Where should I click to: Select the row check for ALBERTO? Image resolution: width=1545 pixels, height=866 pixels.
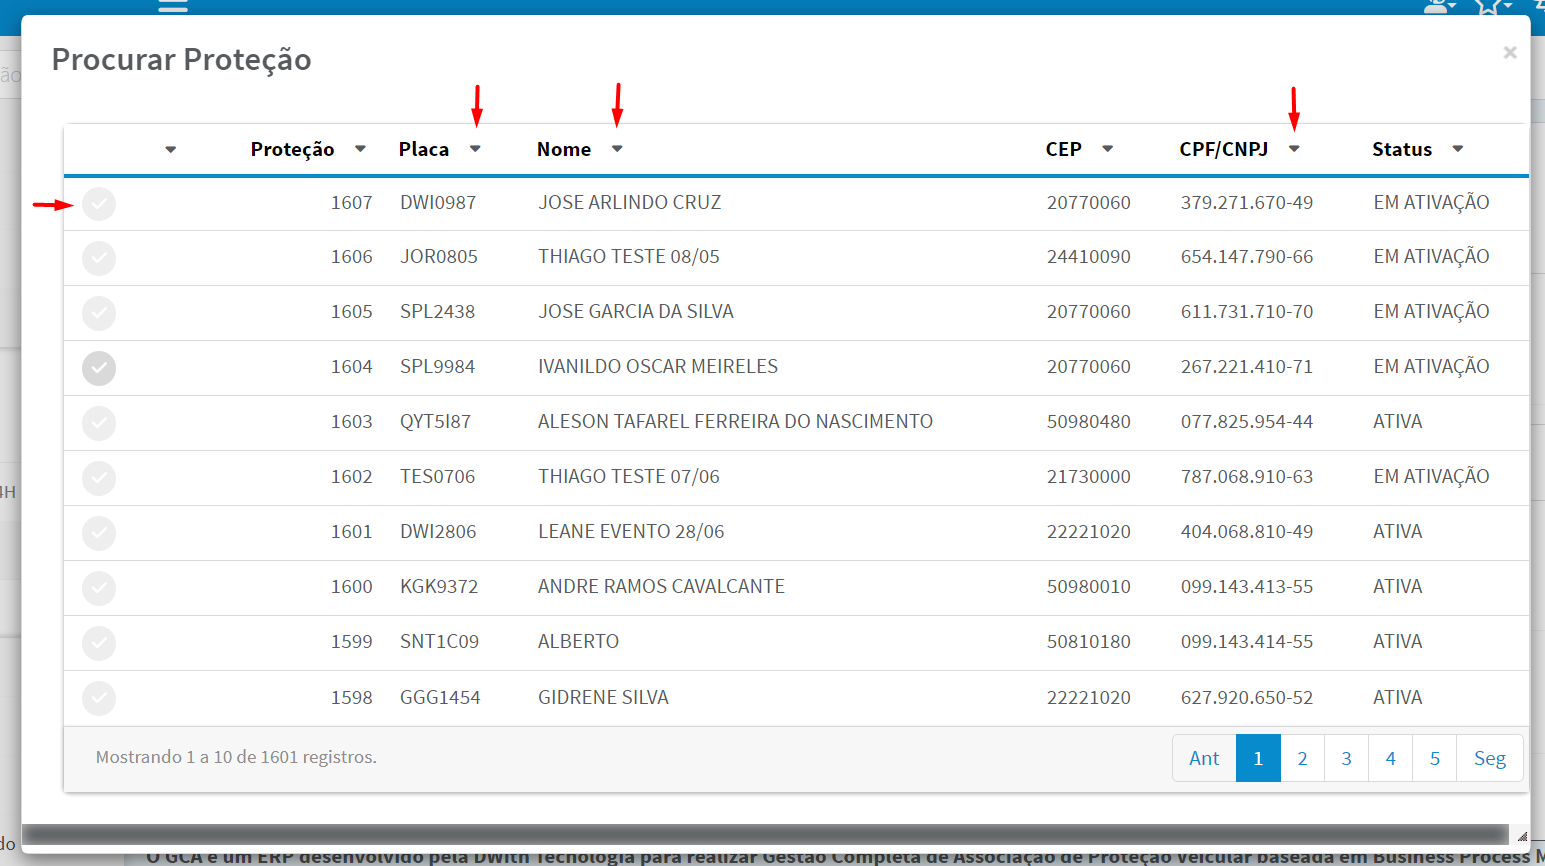point(99,643)
